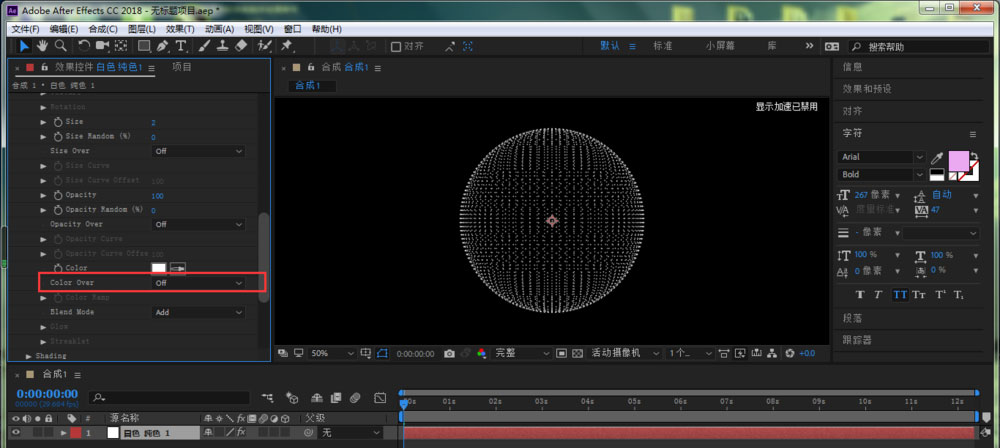
Task: Select the Puppet Pin tool
Action: (x=287, y=46)
